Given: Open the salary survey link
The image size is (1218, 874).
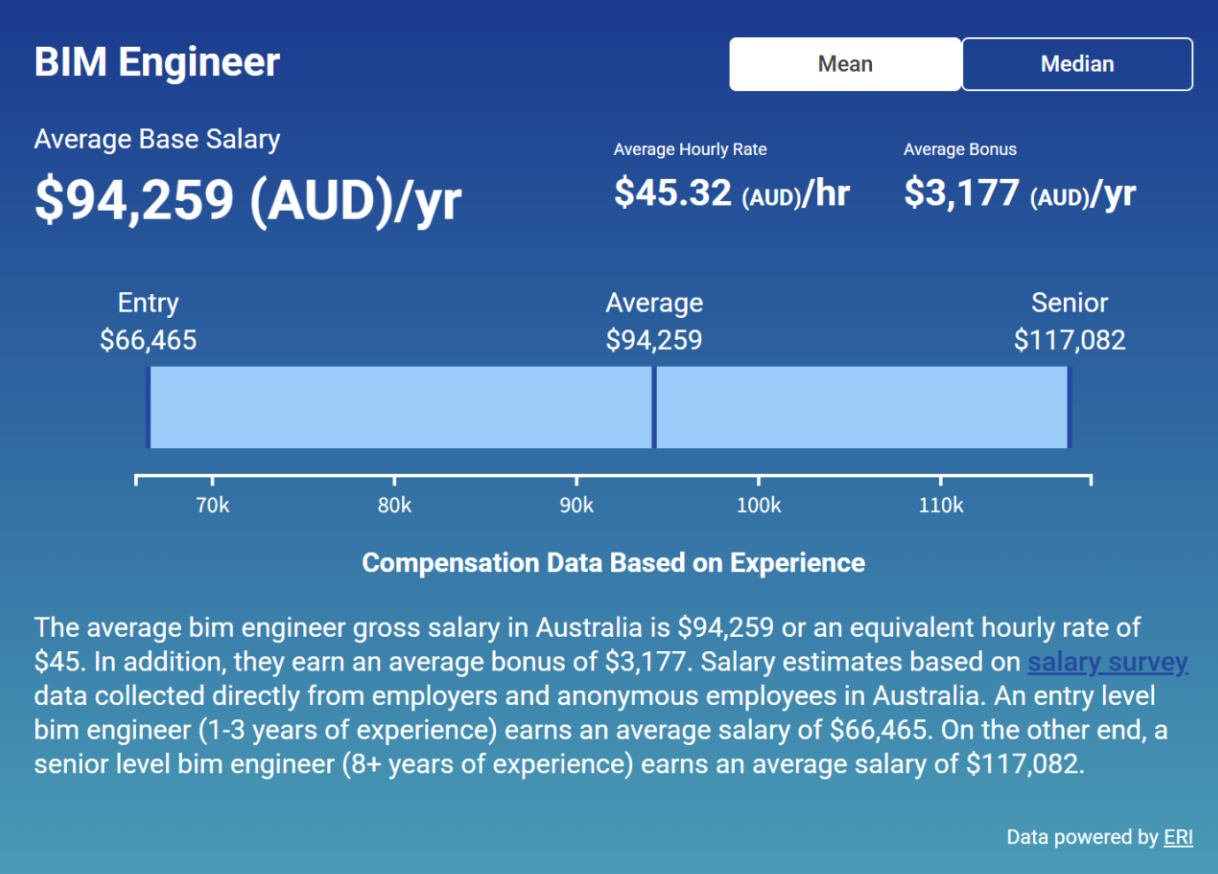Looking at the screenshot, I should (1107, 662).
